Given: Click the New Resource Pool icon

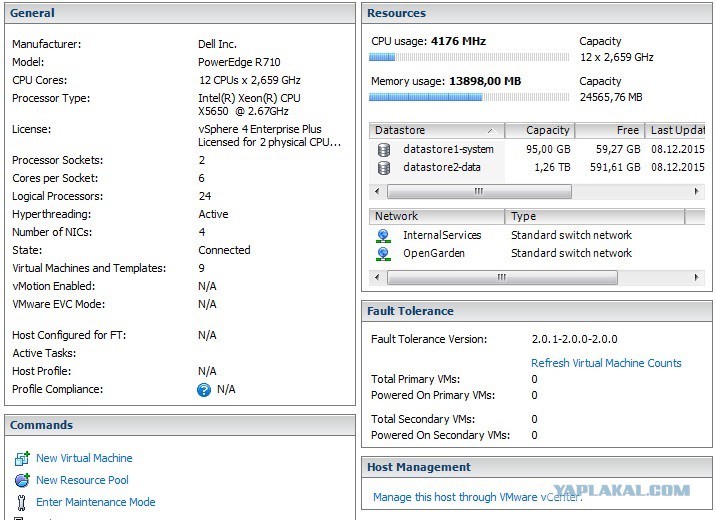Looking at the screenshot, I should [22, 480].
